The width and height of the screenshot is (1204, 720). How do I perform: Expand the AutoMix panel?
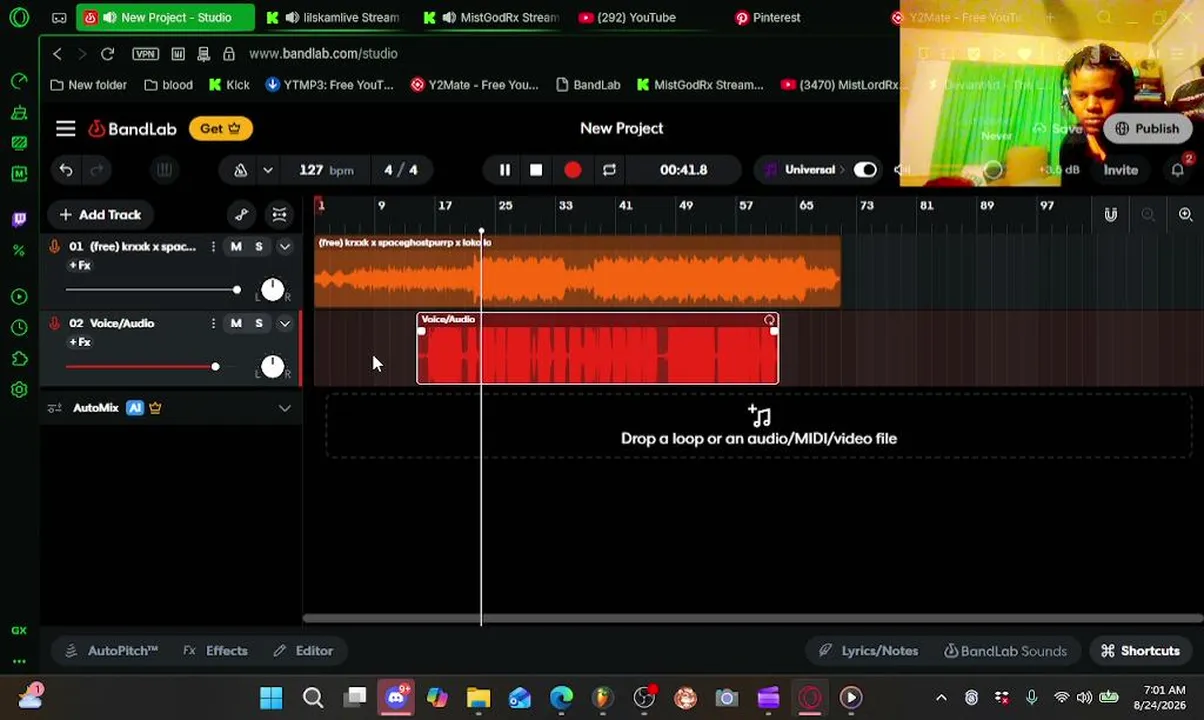tap(285, 408)
